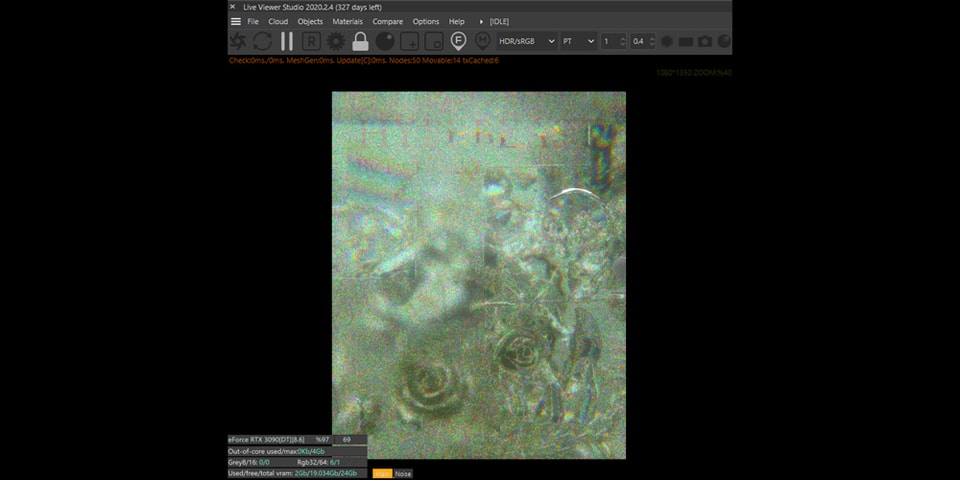Click the camera snapshot icon
This screenshot has height=480, width=960.
coord(705,41)
